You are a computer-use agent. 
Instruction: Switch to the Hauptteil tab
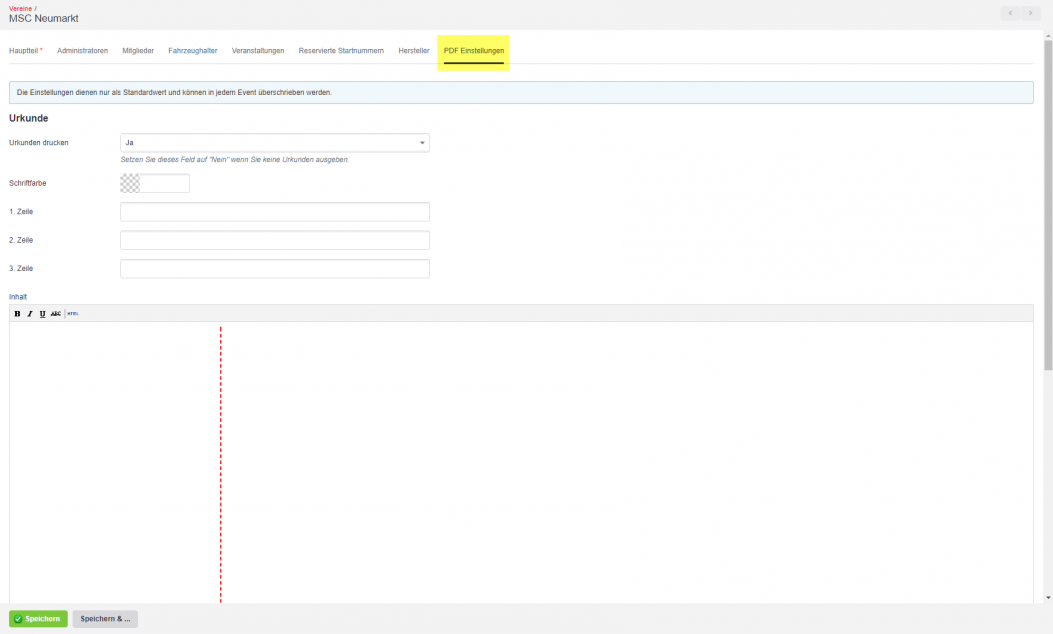click(x=26, y=51)
